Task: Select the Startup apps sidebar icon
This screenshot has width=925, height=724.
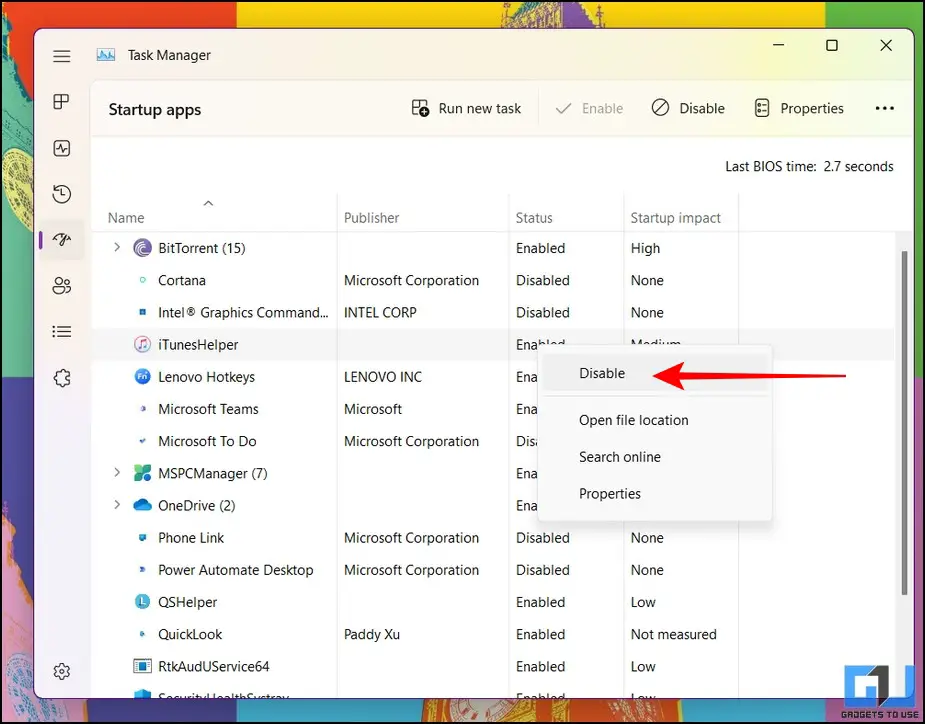Action: (61, 240)
